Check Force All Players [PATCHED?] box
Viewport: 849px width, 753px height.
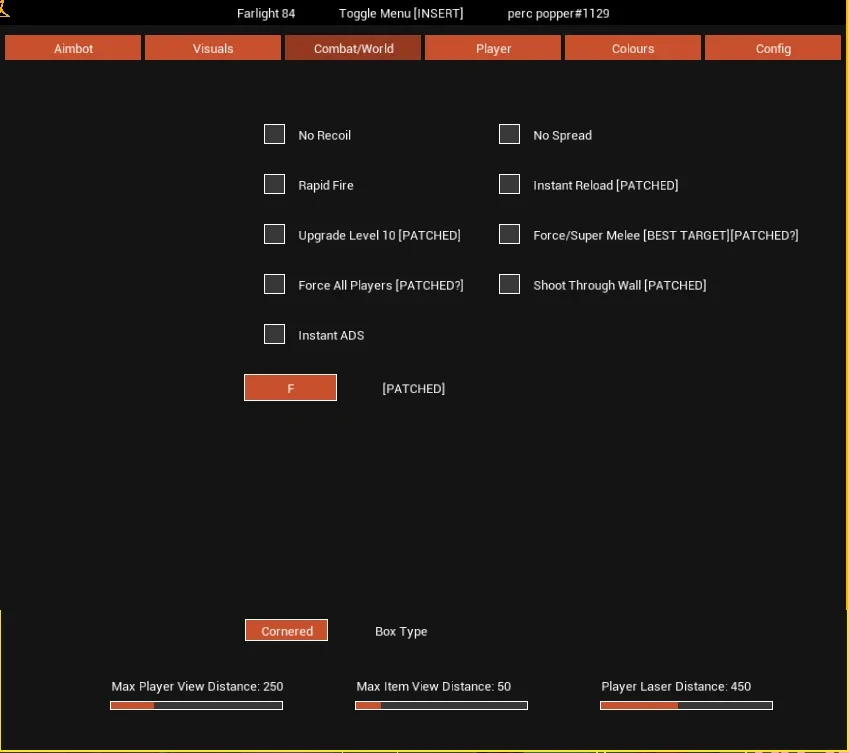275,284
